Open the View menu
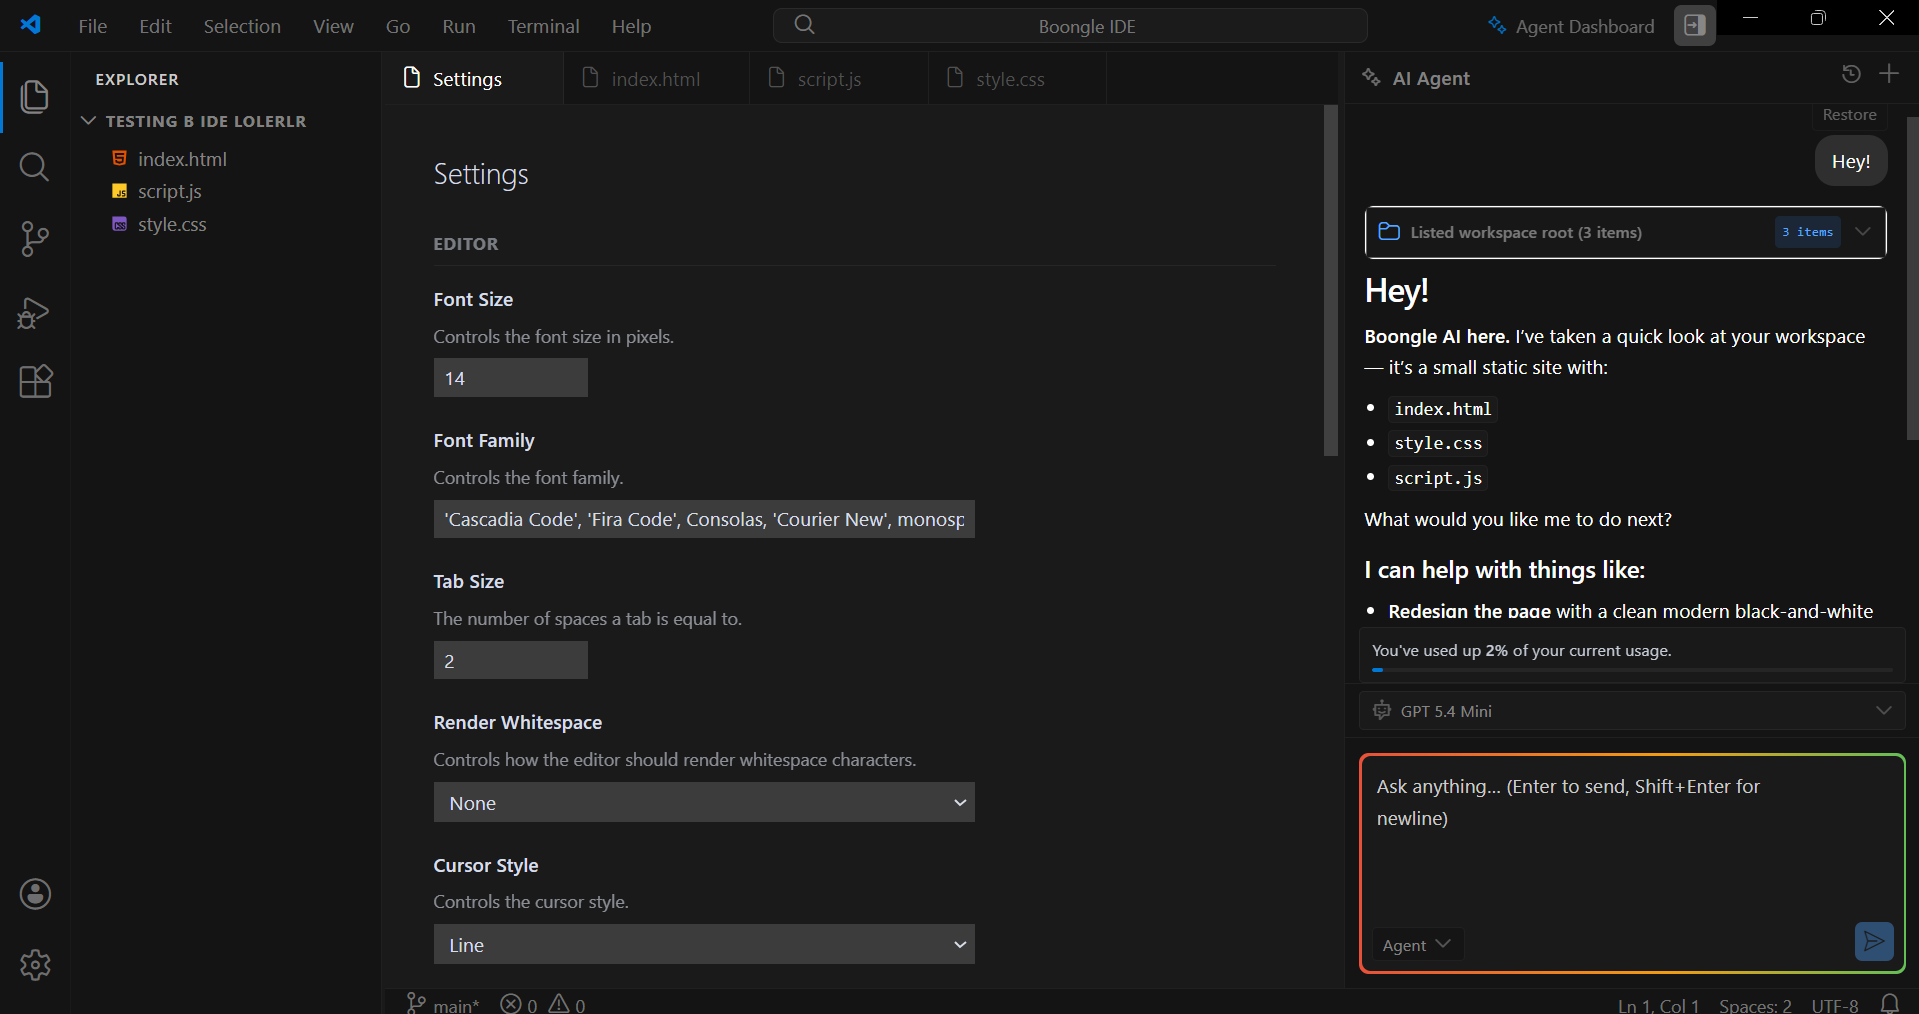This screenshot has height=1014, width=1919. 333,26
